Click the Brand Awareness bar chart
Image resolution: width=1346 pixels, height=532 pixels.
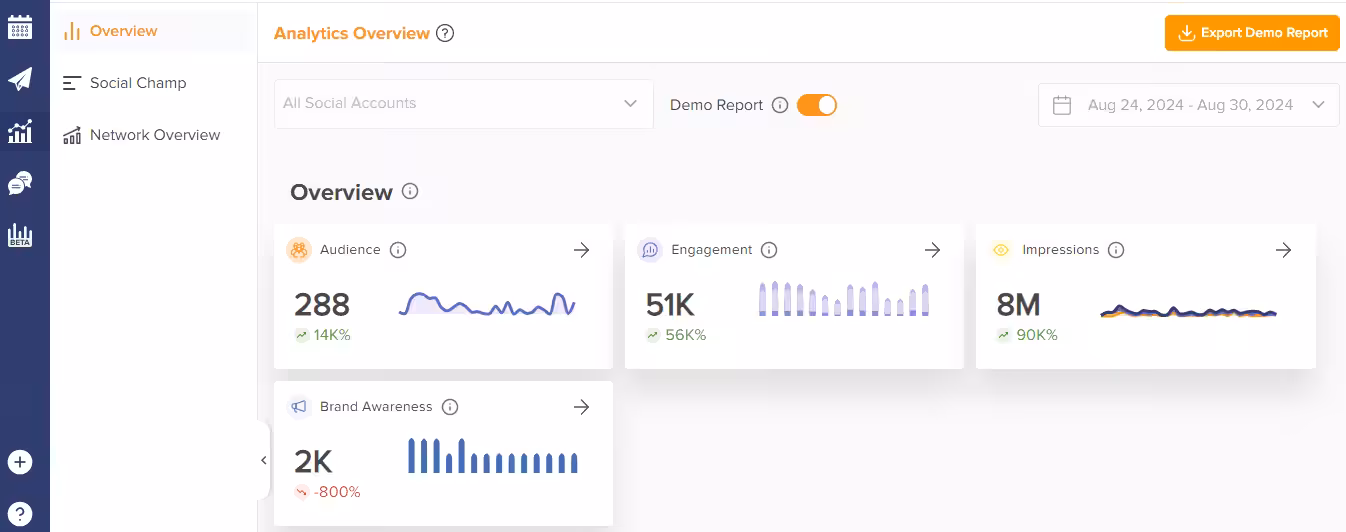[x=493, y=456]
